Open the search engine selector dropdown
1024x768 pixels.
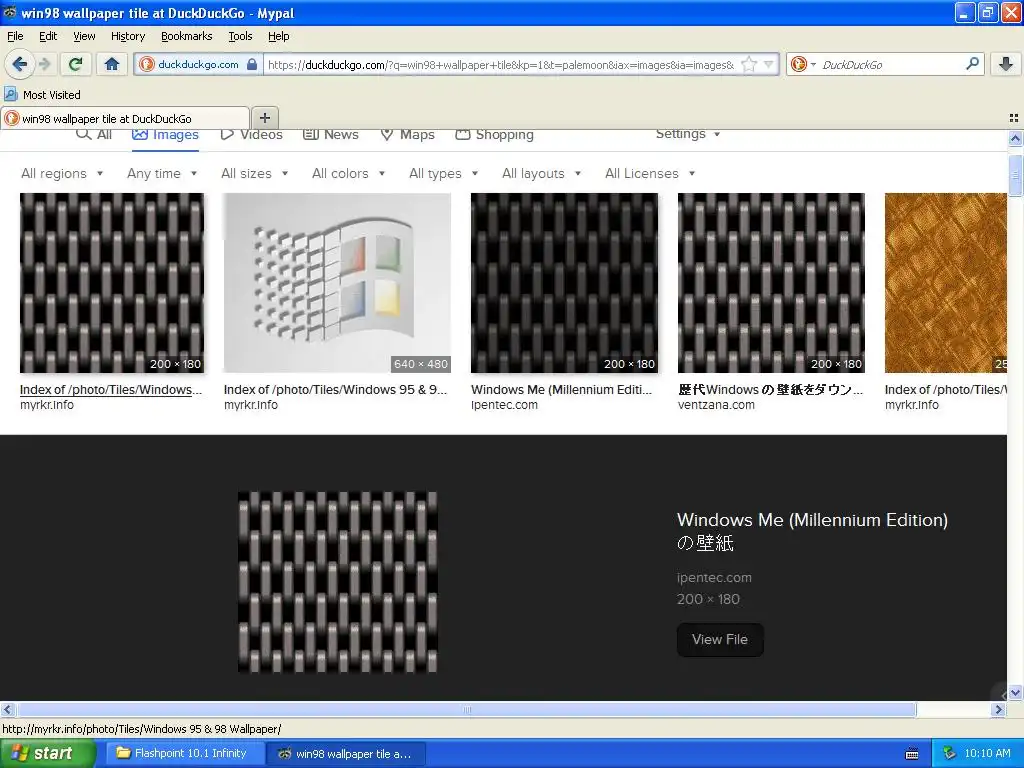[x=803, y=64]
